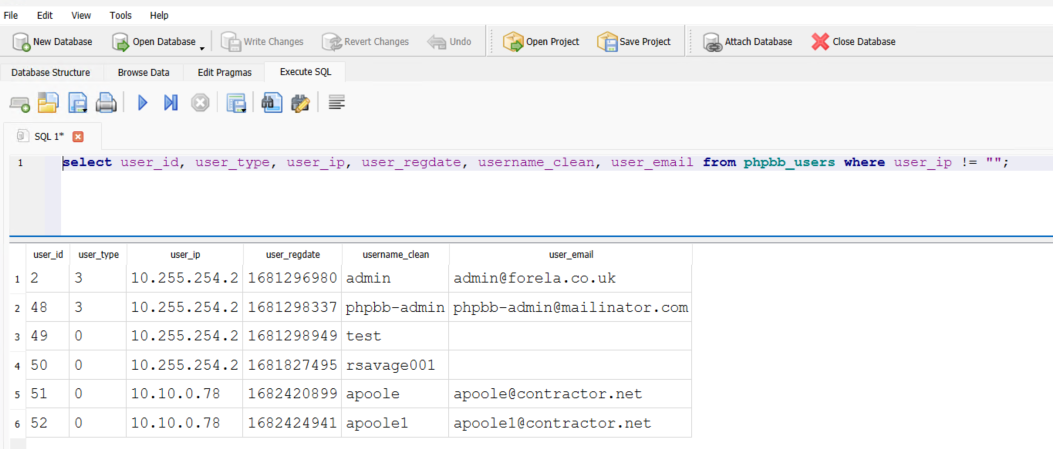
Task: Click user_regdate column header
Action: 293,255
